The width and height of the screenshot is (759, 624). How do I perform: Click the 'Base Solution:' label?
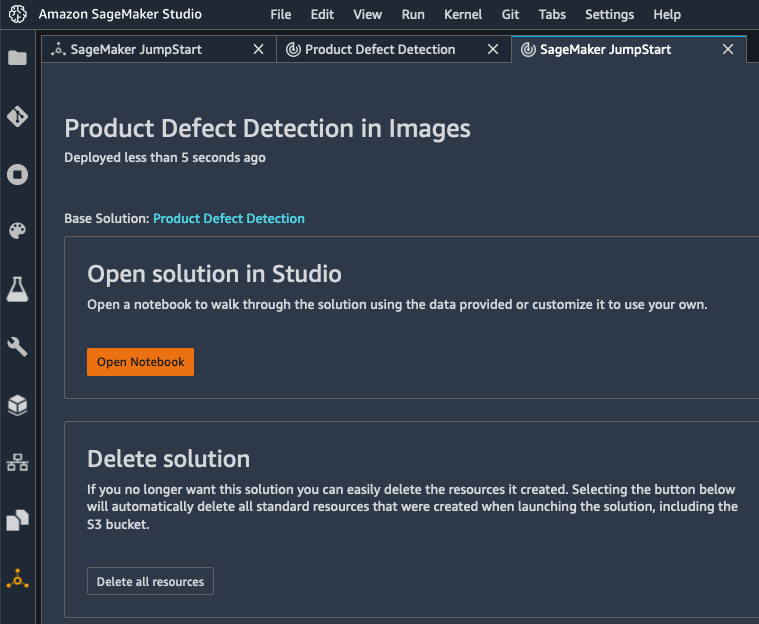(x=106, y=218)
